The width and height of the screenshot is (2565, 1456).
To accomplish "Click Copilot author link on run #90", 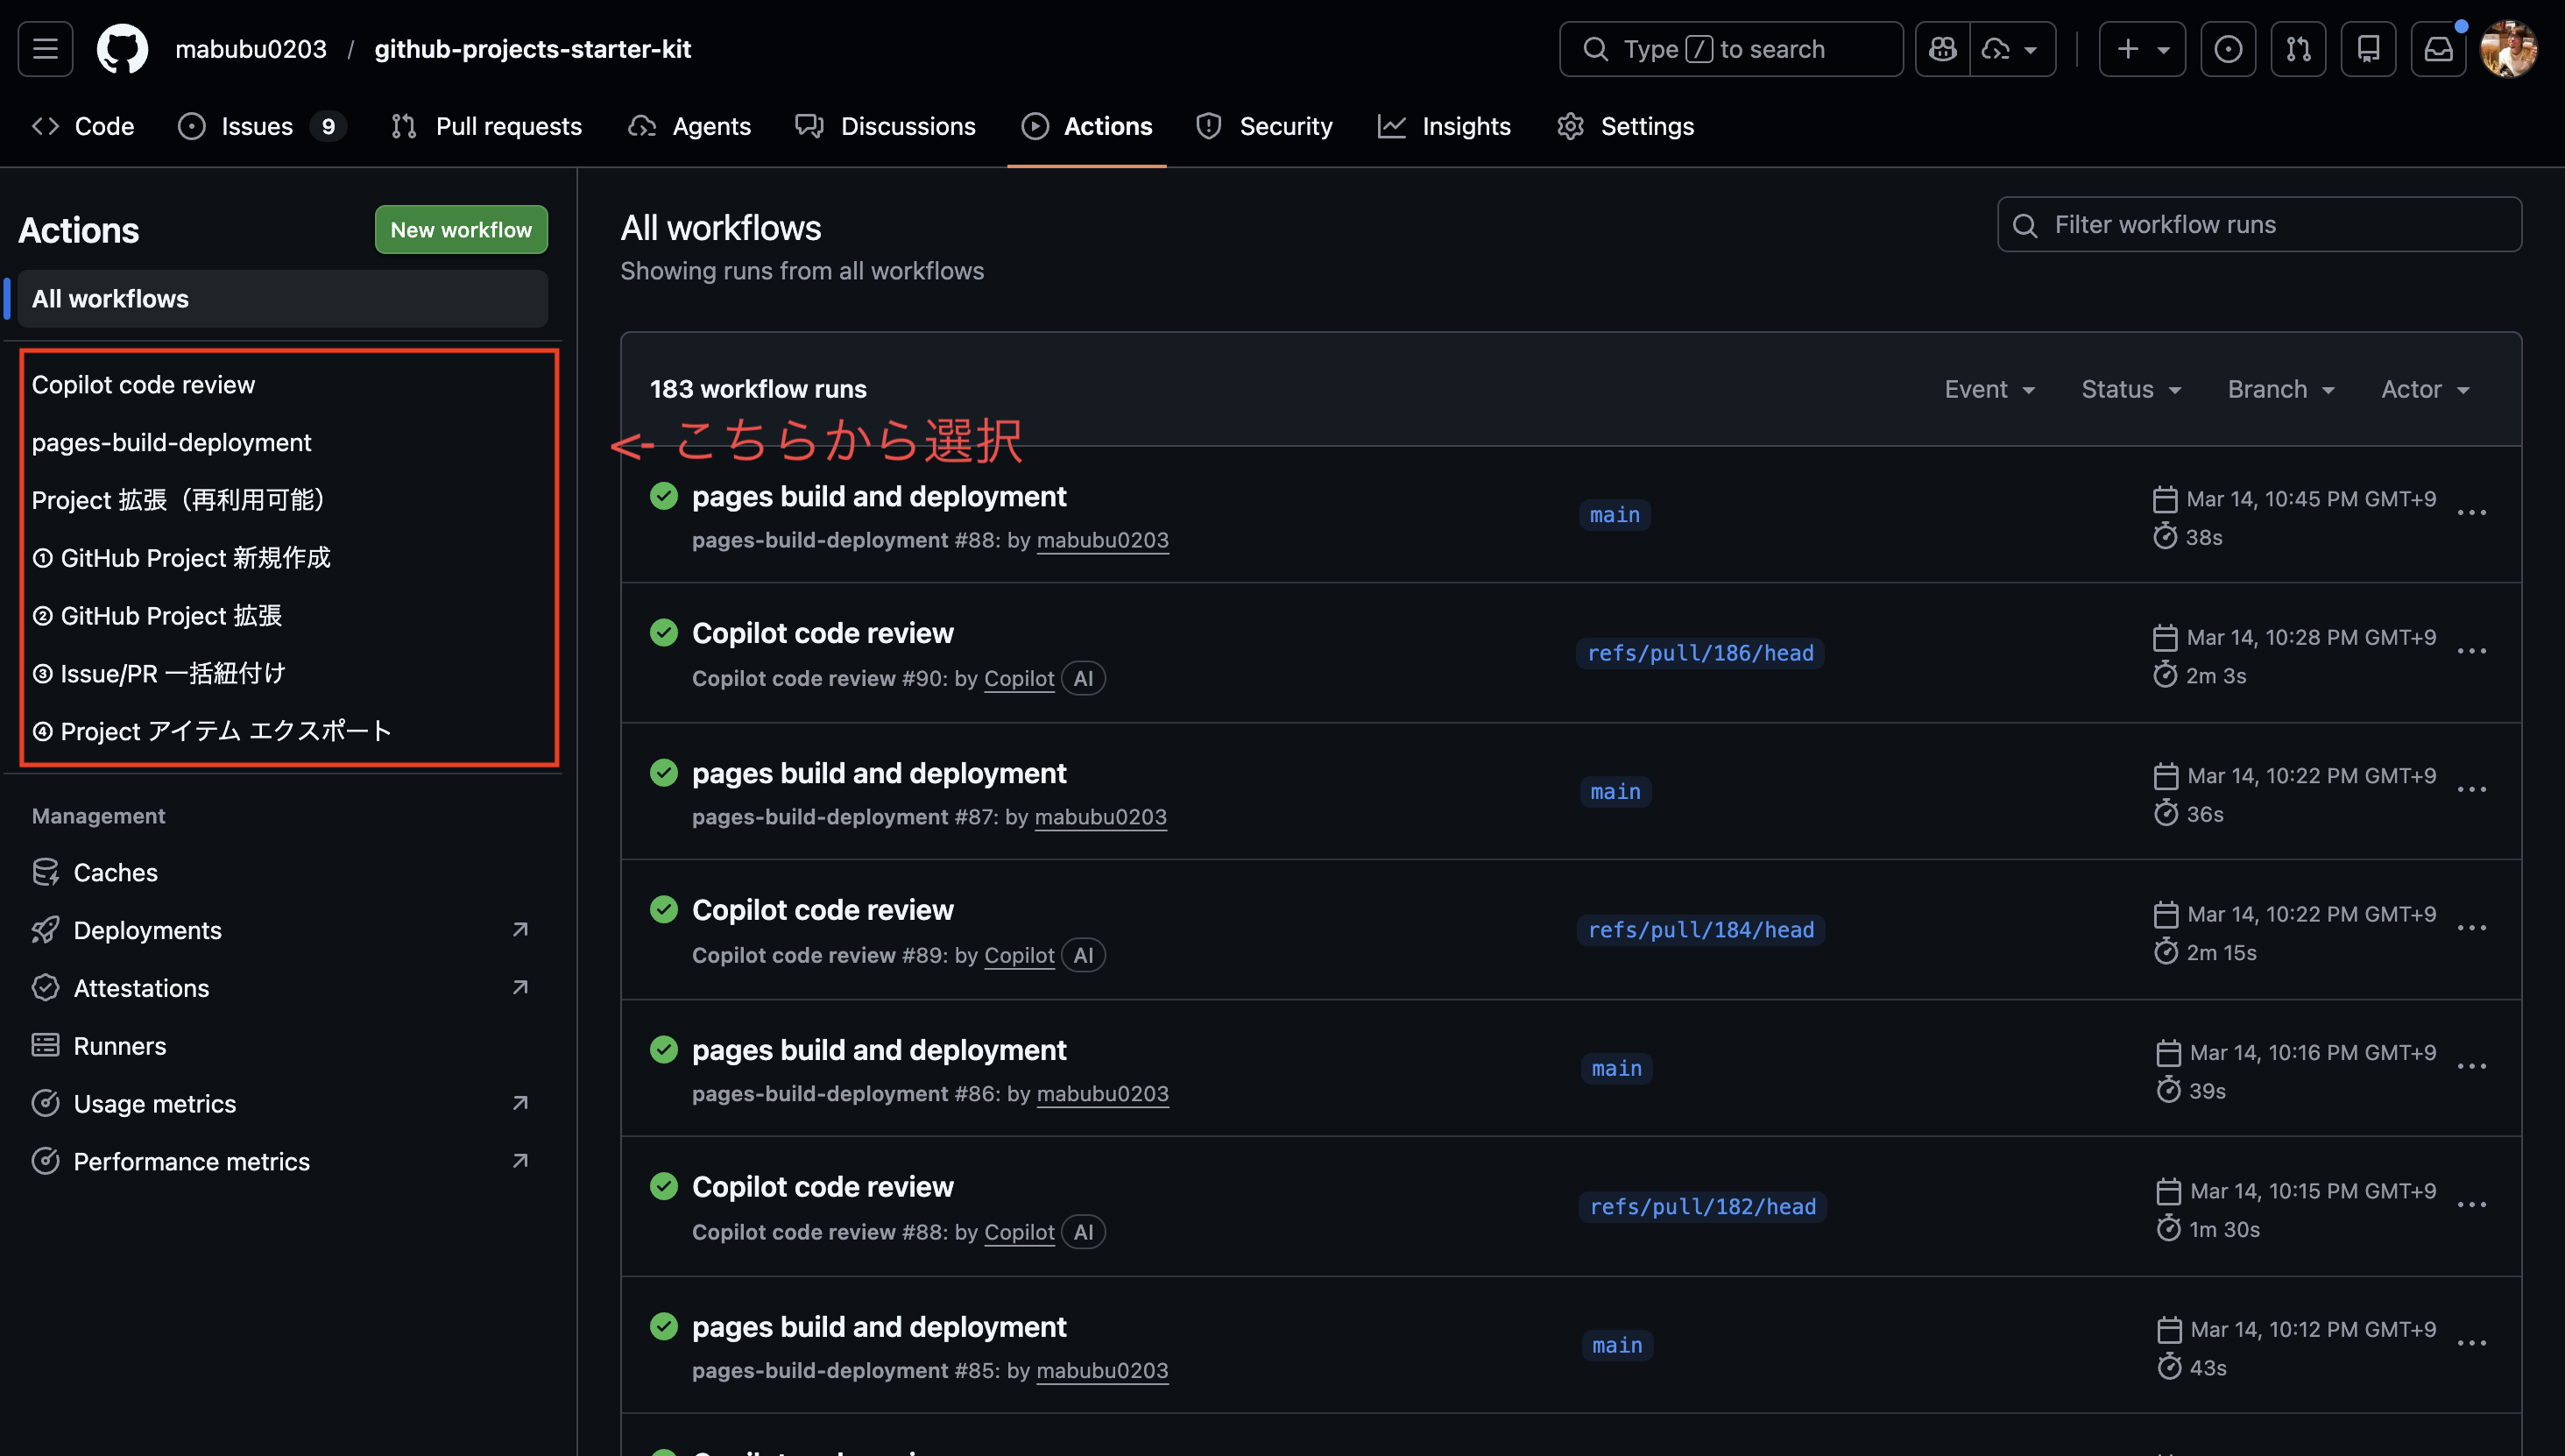I will coord(1019,679).
